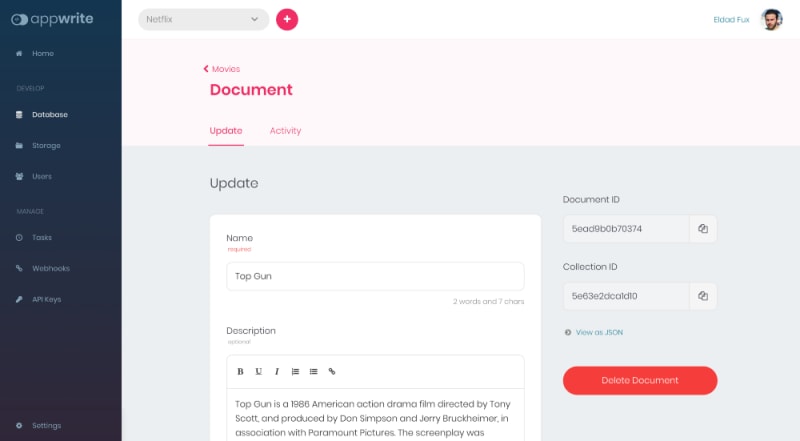Click the pink plus add button
This screenshot has width=800, height=441.
(287, 19)
